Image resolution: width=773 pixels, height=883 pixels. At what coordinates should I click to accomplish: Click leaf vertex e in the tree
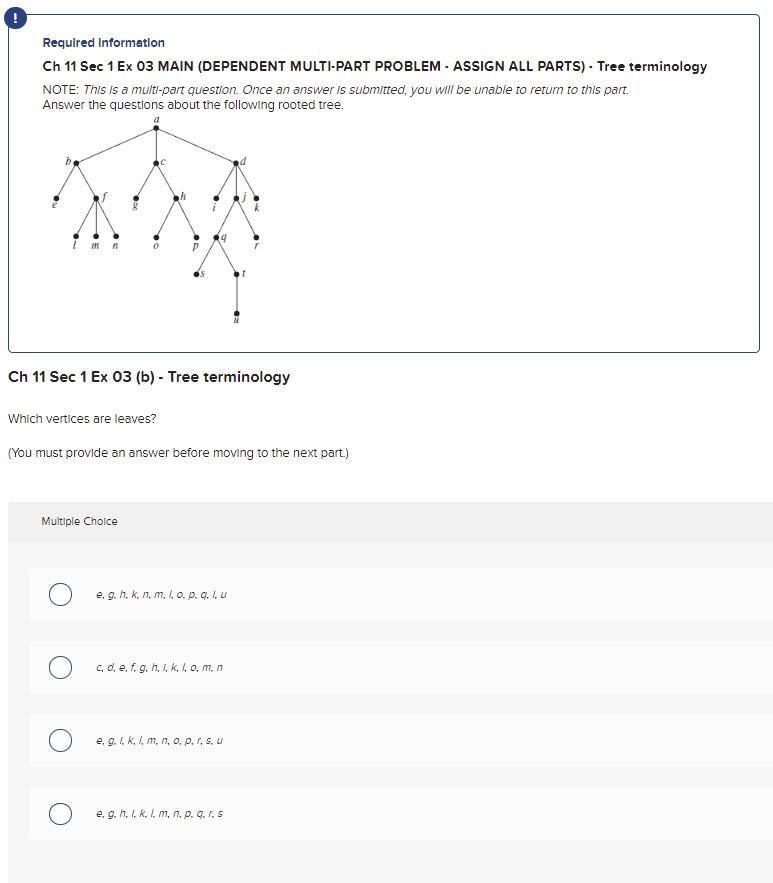coord(56,198)
